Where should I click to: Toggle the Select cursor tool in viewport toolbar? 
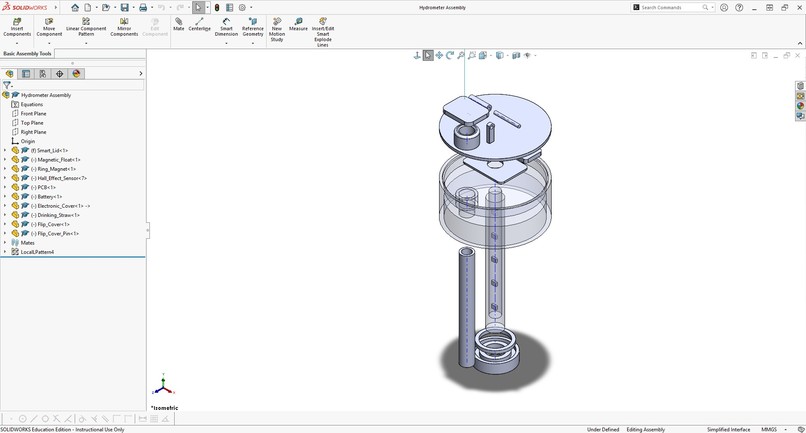point(428,56)
